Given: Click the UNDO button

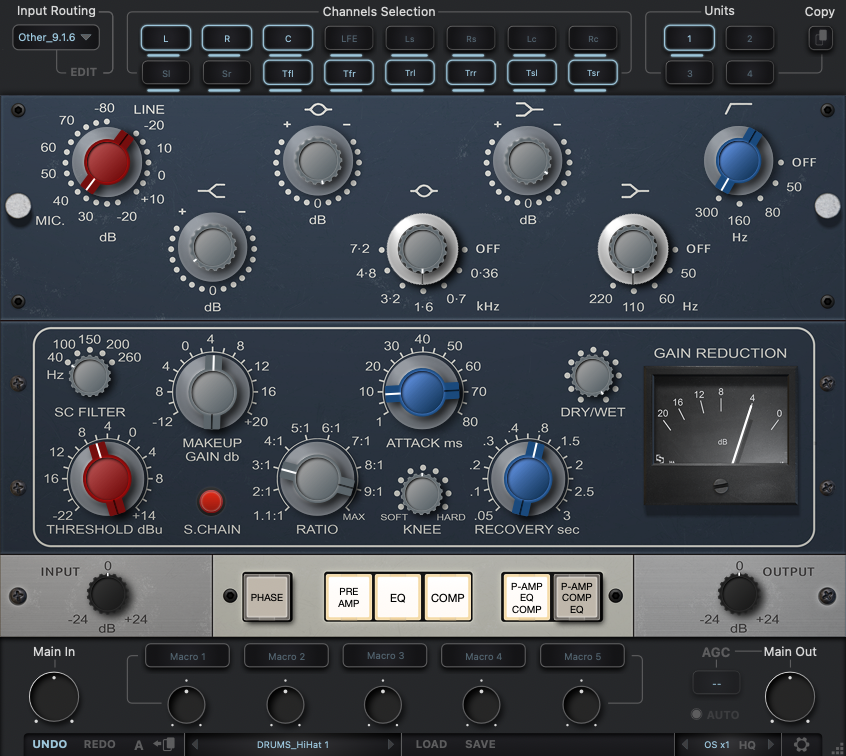Looking at the screenshot, I should 50,744.
